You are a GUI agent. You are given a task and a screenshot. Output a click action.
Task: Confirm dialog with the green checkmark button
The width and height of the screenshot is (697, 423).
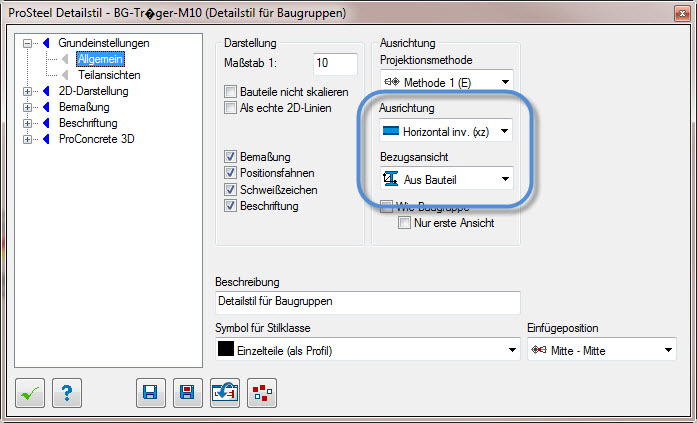point(30,393)
